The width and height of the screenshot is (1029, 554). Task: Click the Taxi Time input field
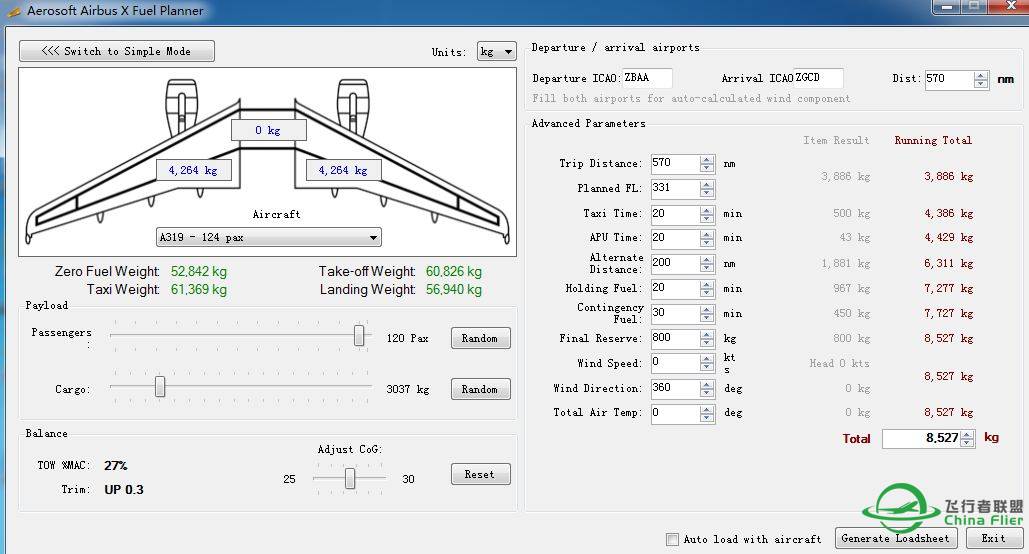tap(675, 214)
